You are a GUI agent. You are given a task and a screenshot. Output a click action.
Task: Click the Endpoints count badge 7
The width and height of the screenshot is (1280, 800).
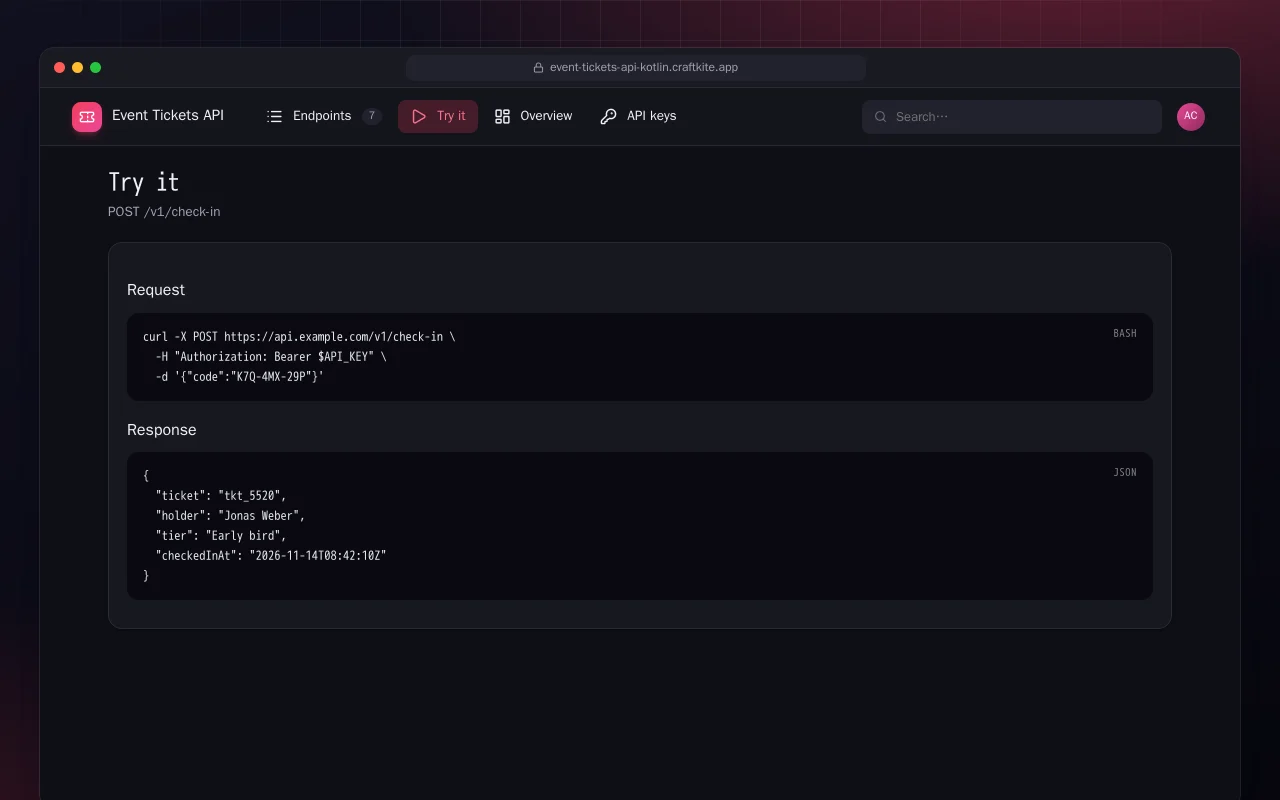pos(372,116)
